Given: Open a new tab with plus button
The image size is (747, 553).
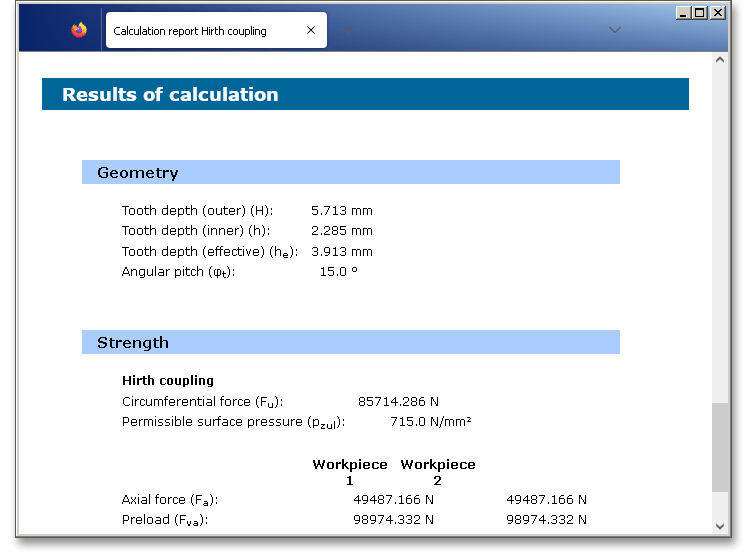Looking at the screenshot, I should click(x=349, y=31).
